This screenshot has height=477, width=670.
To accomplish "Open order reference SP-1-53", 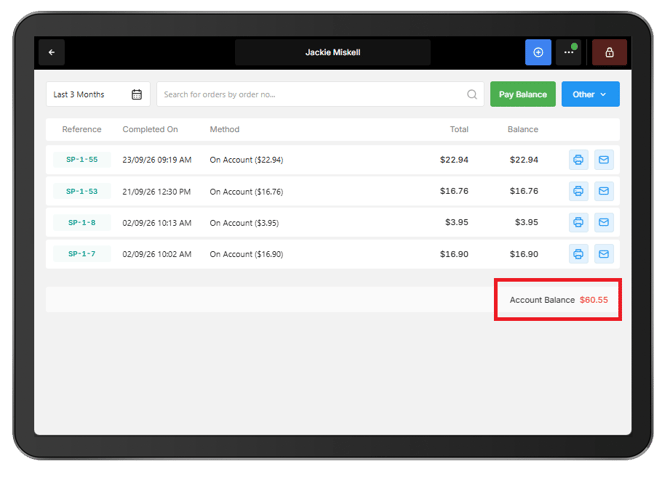I will (82, 191).
